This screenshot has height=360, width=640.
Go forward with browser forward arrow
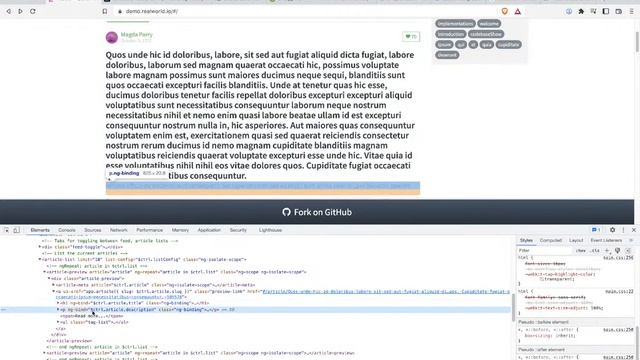(20, 11)
